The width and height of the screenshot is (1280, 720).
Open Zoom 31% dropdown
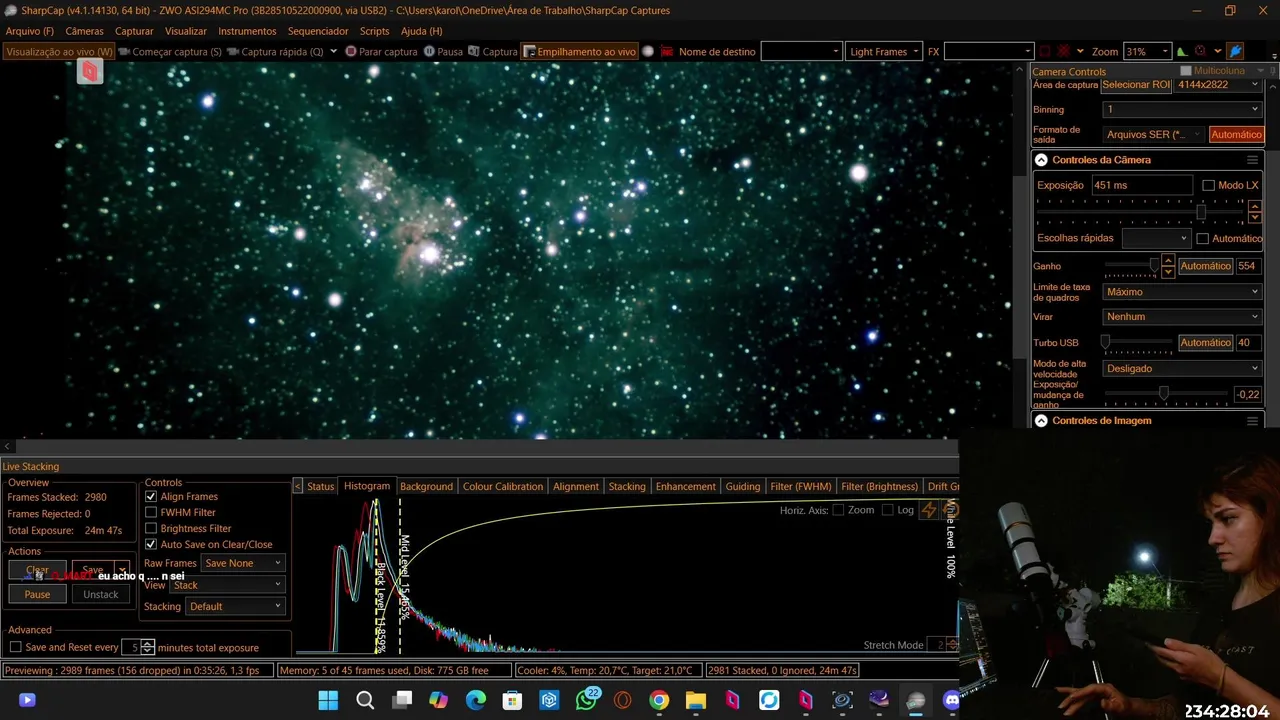tap(1147, 51)
